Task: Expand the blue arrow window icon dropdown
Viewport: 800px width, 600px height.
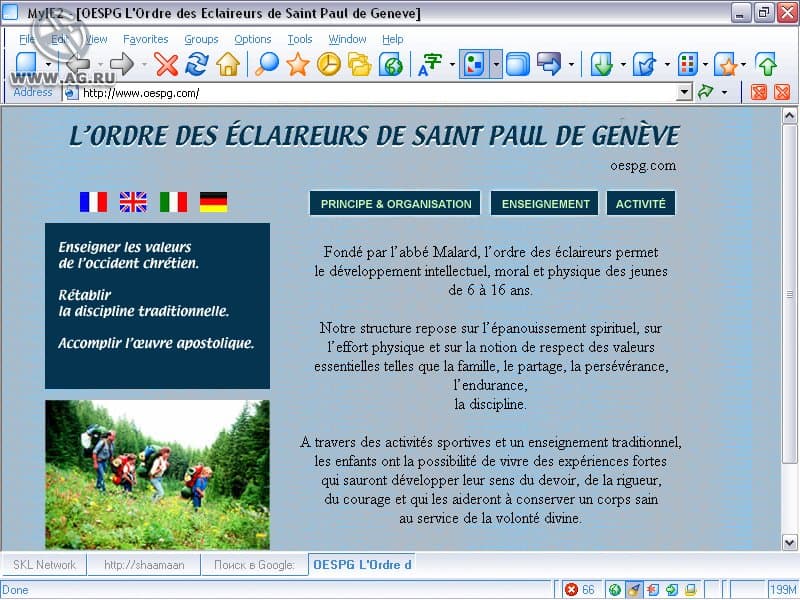Action: click(x=571, y=65)
